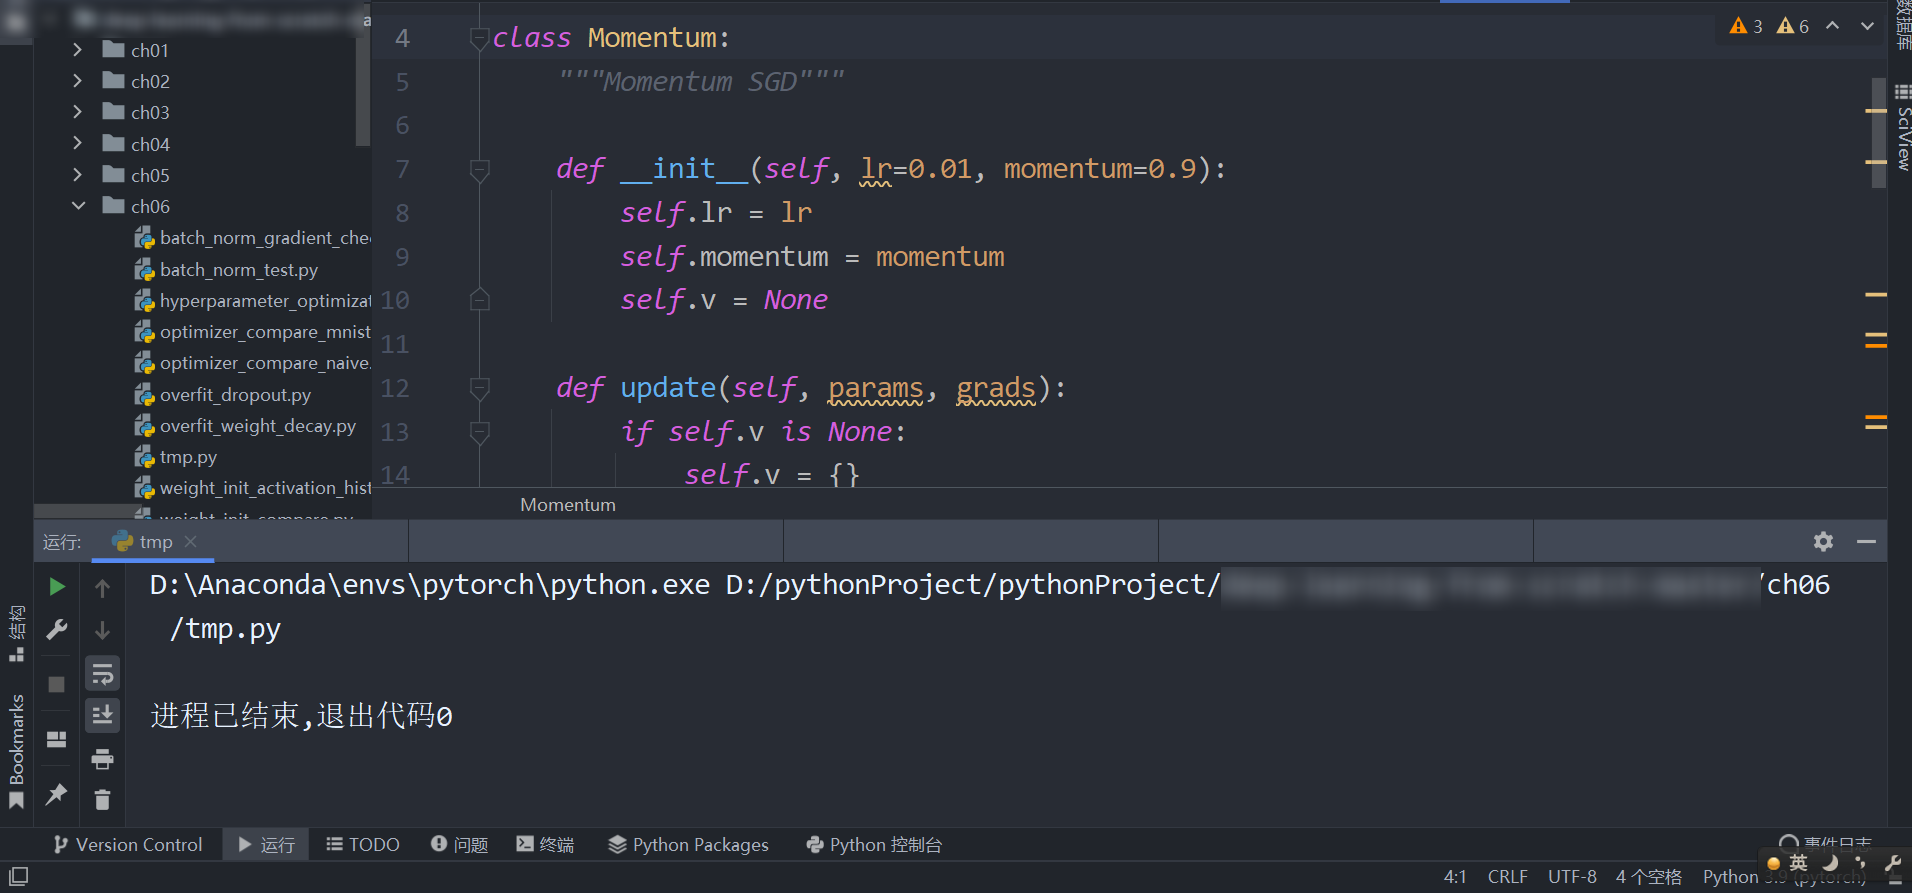The width and height of the screenshot is (1912, 893).
Task: Pin the run tab
Action: (x=57, y=794)
